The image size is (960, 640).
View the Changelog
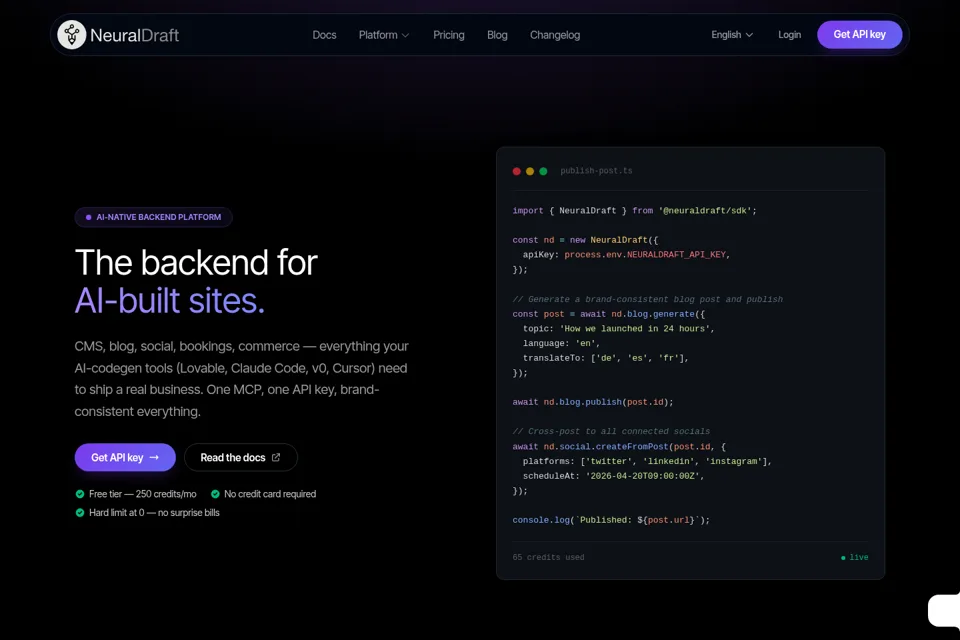(x=555, y=35)
